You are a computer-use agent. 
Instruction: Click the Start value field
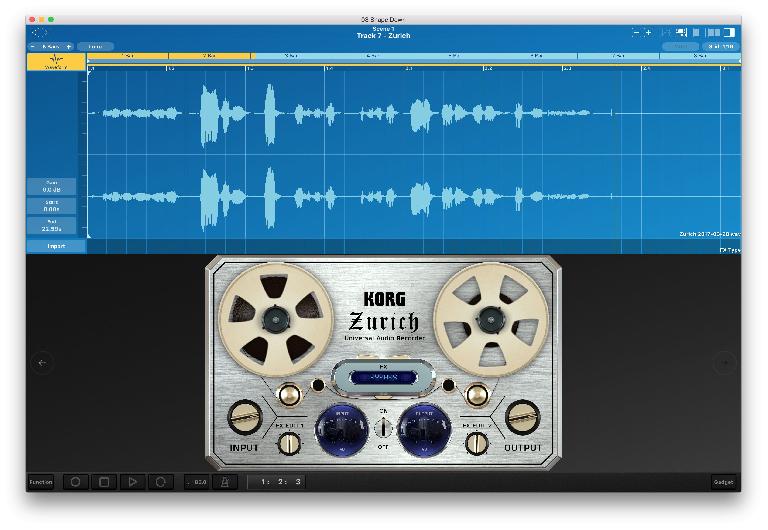click(x=51, y=206)
